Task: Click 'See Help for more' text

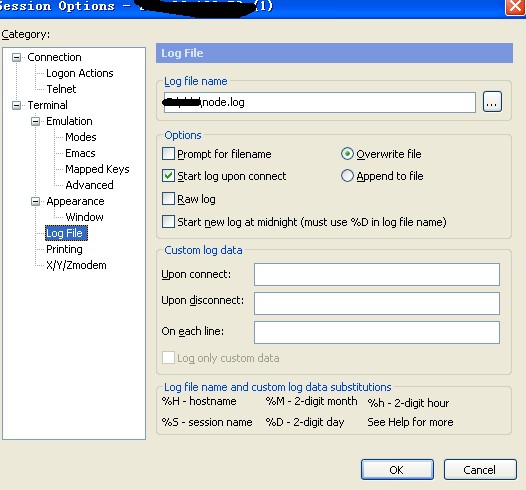Action: 410,422
